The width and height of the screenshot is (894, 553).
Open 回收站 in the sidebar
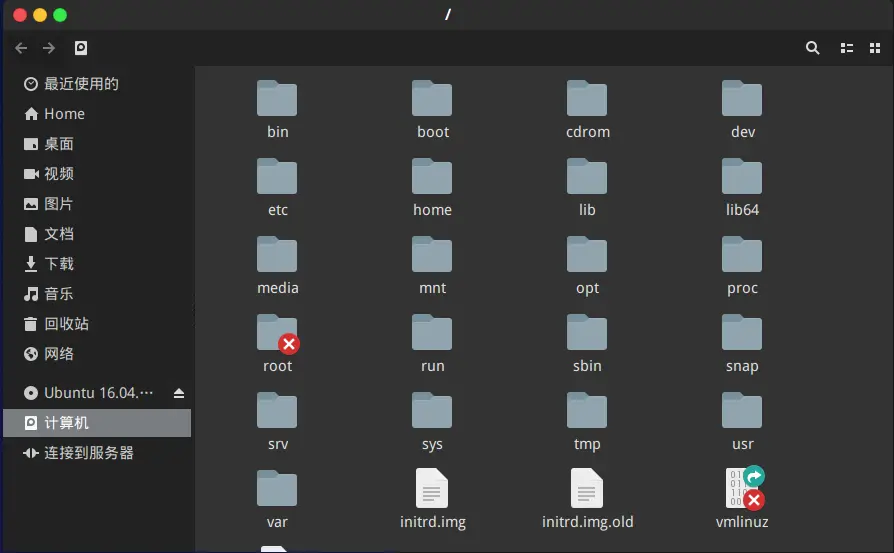point(97,324)
